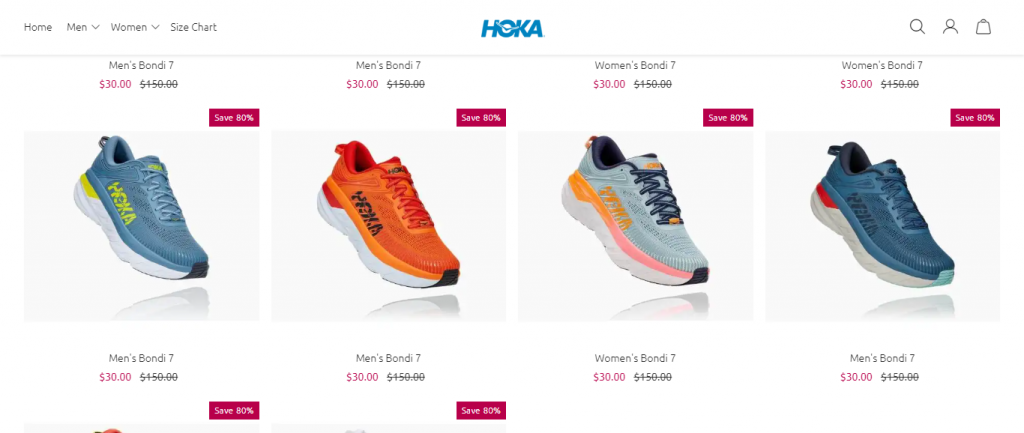Open the orange Bondi 7 shoe image

pyautogui.click(x=389, y=226)
